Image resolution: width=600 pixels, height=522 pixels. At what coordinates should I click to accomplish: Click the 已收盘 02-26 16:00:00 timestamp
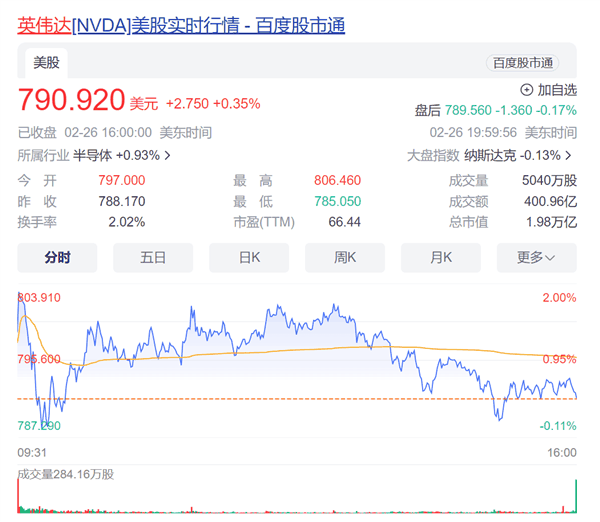click(x=115, y=133)
